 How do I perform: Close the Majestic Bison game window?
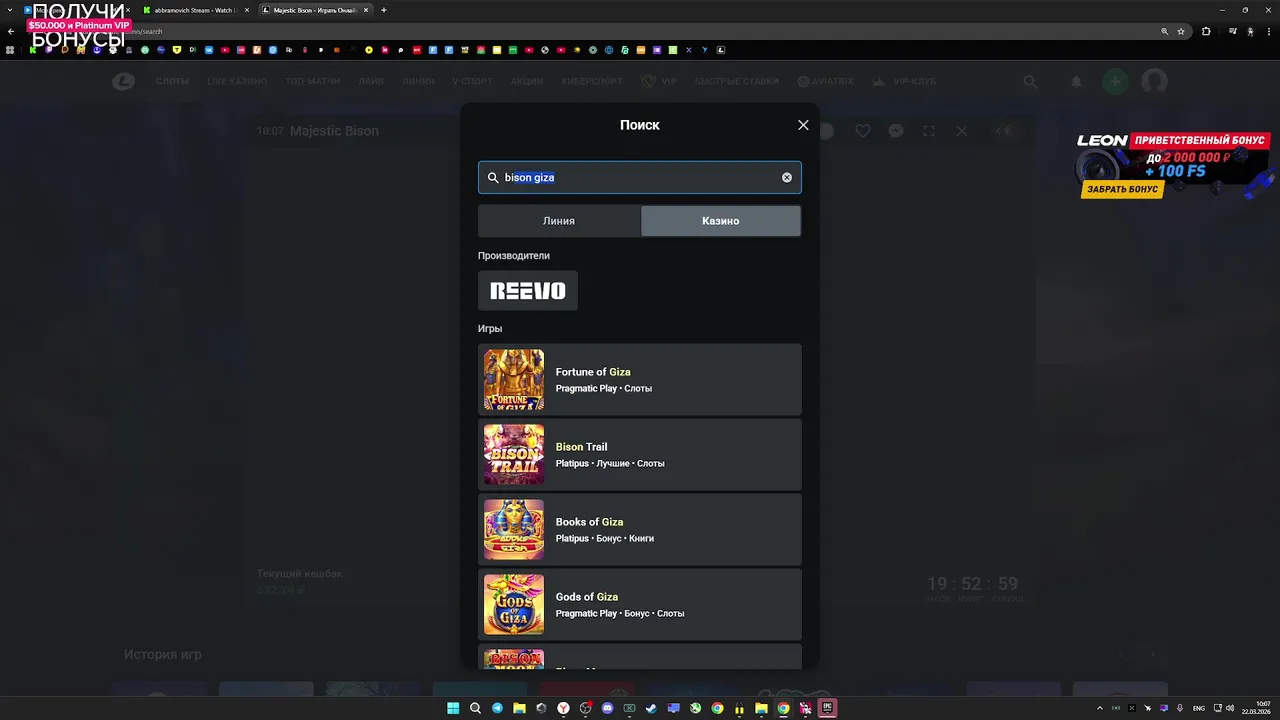coord(962,131)
